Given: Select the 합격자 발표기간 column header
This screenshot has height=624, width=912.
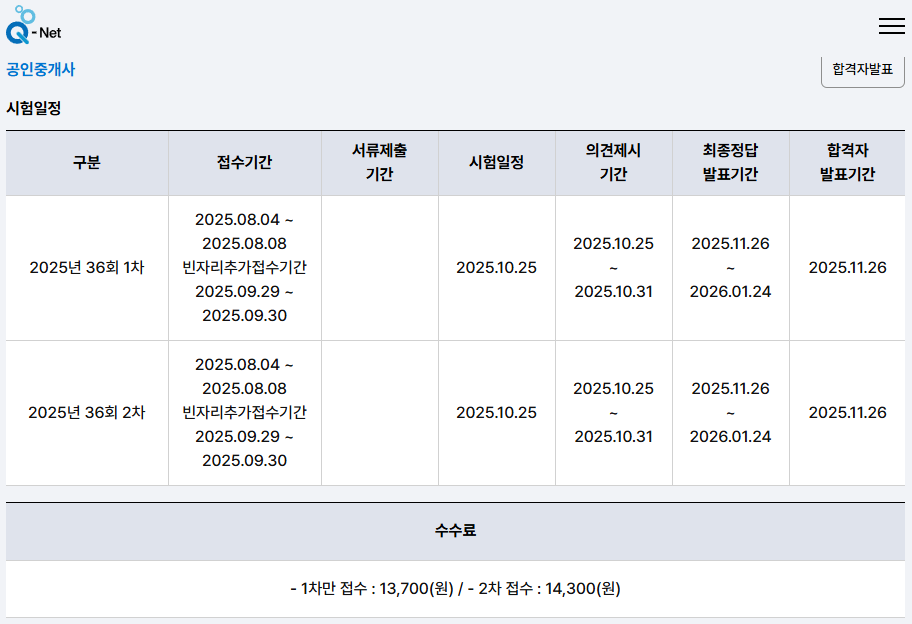Looking at the screenshot, I should pos(848,161).
